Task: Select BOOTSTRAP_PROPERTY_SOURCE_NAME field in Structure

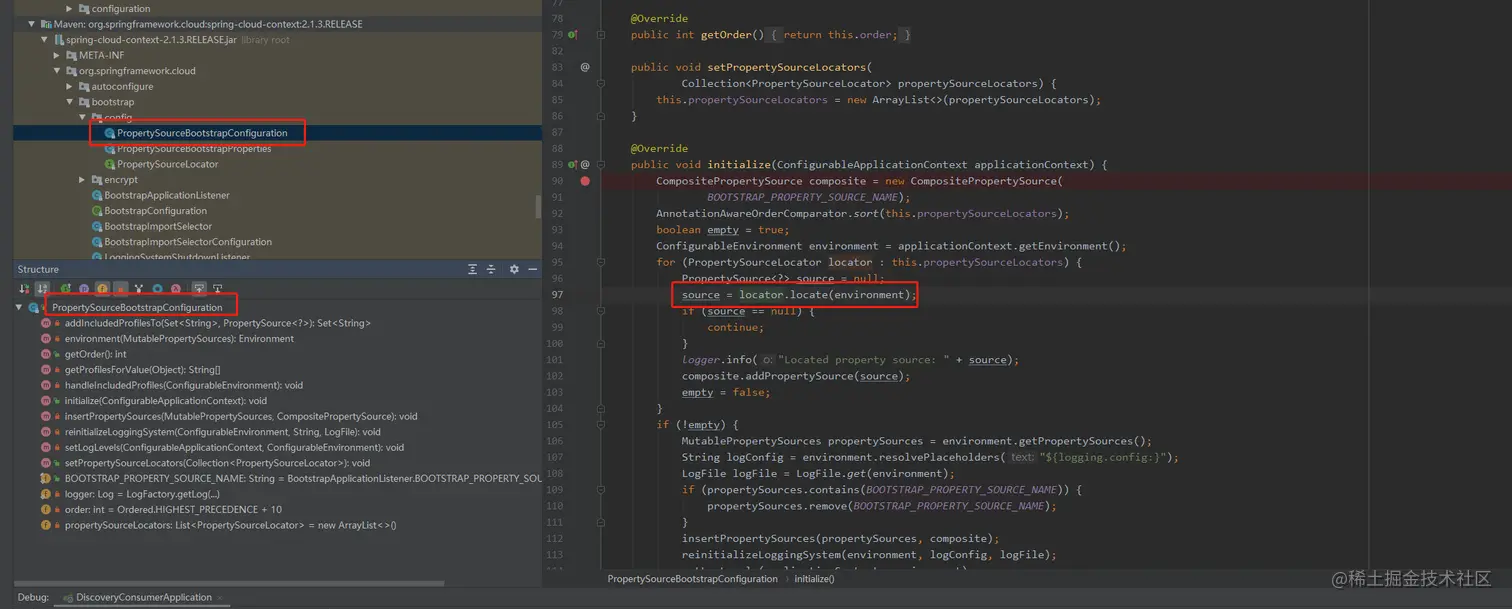Action: click(303, 479)
